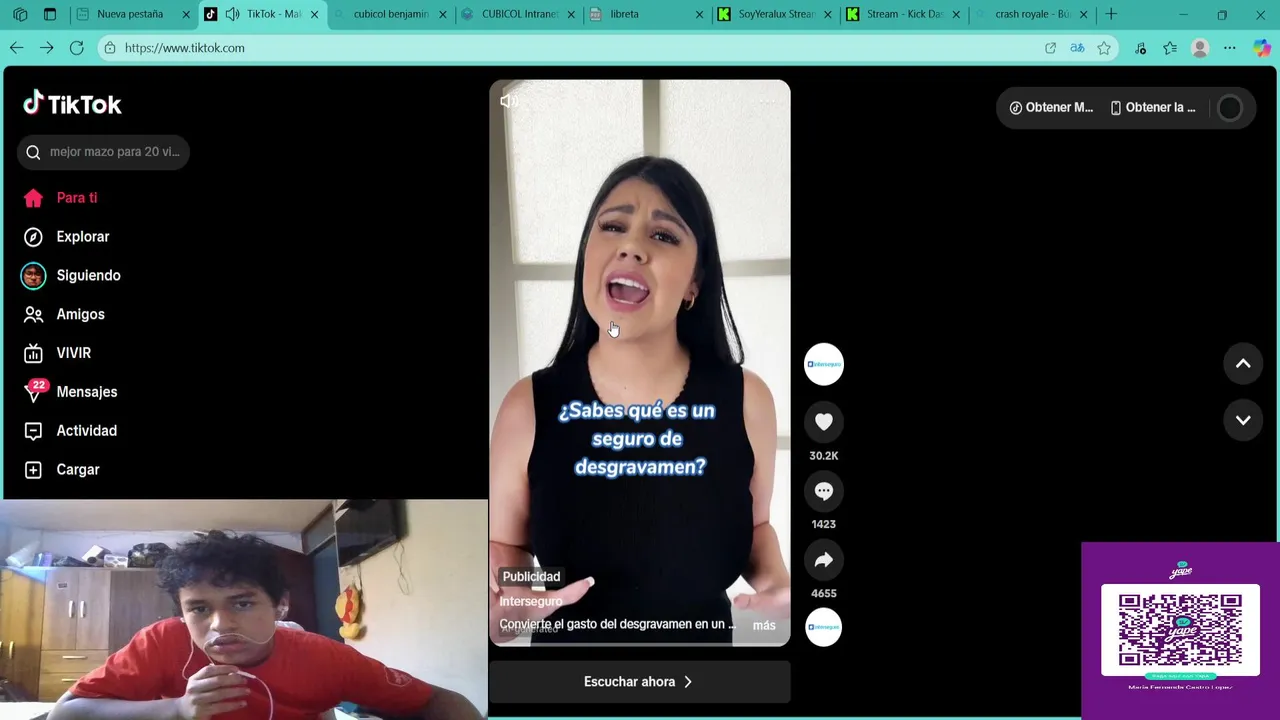
Task: Add page to favorites star
Action: point(1104,48)
